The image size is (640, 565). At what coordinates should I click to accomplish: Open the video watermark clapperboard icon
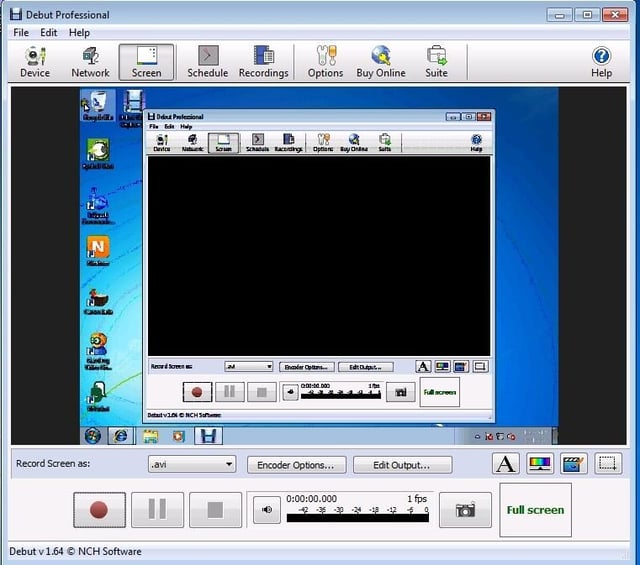(x=573, y=464)
